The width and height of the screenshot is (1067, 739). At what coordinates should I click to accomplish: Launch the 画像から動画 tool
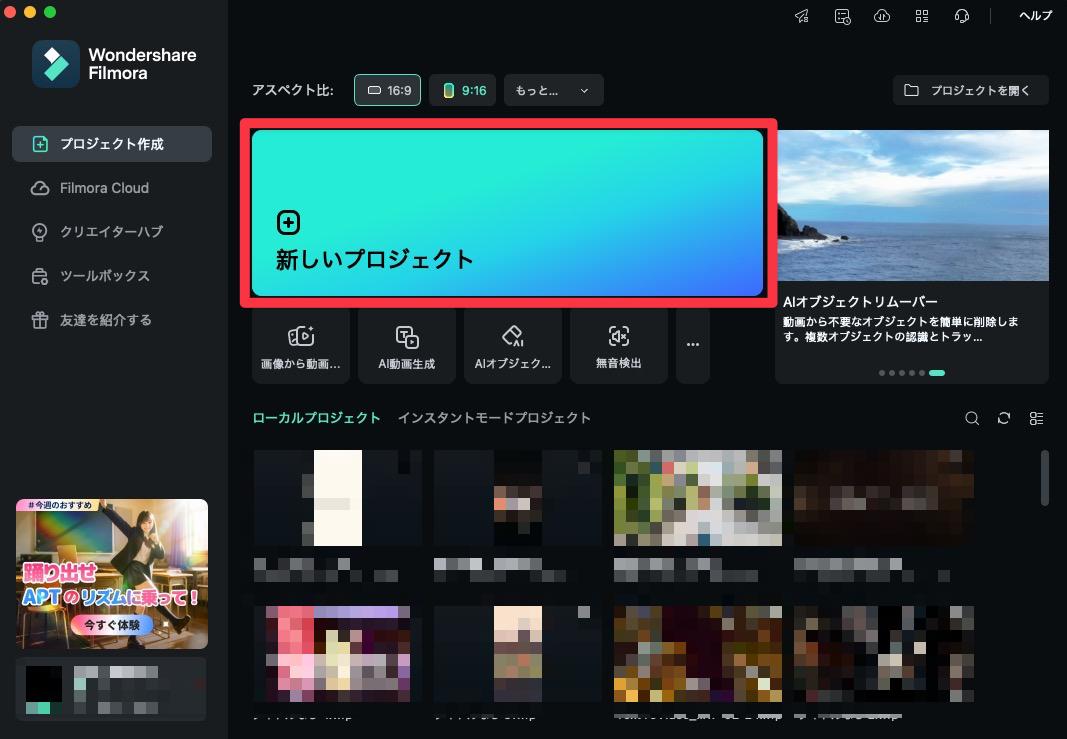coord(301,346)
